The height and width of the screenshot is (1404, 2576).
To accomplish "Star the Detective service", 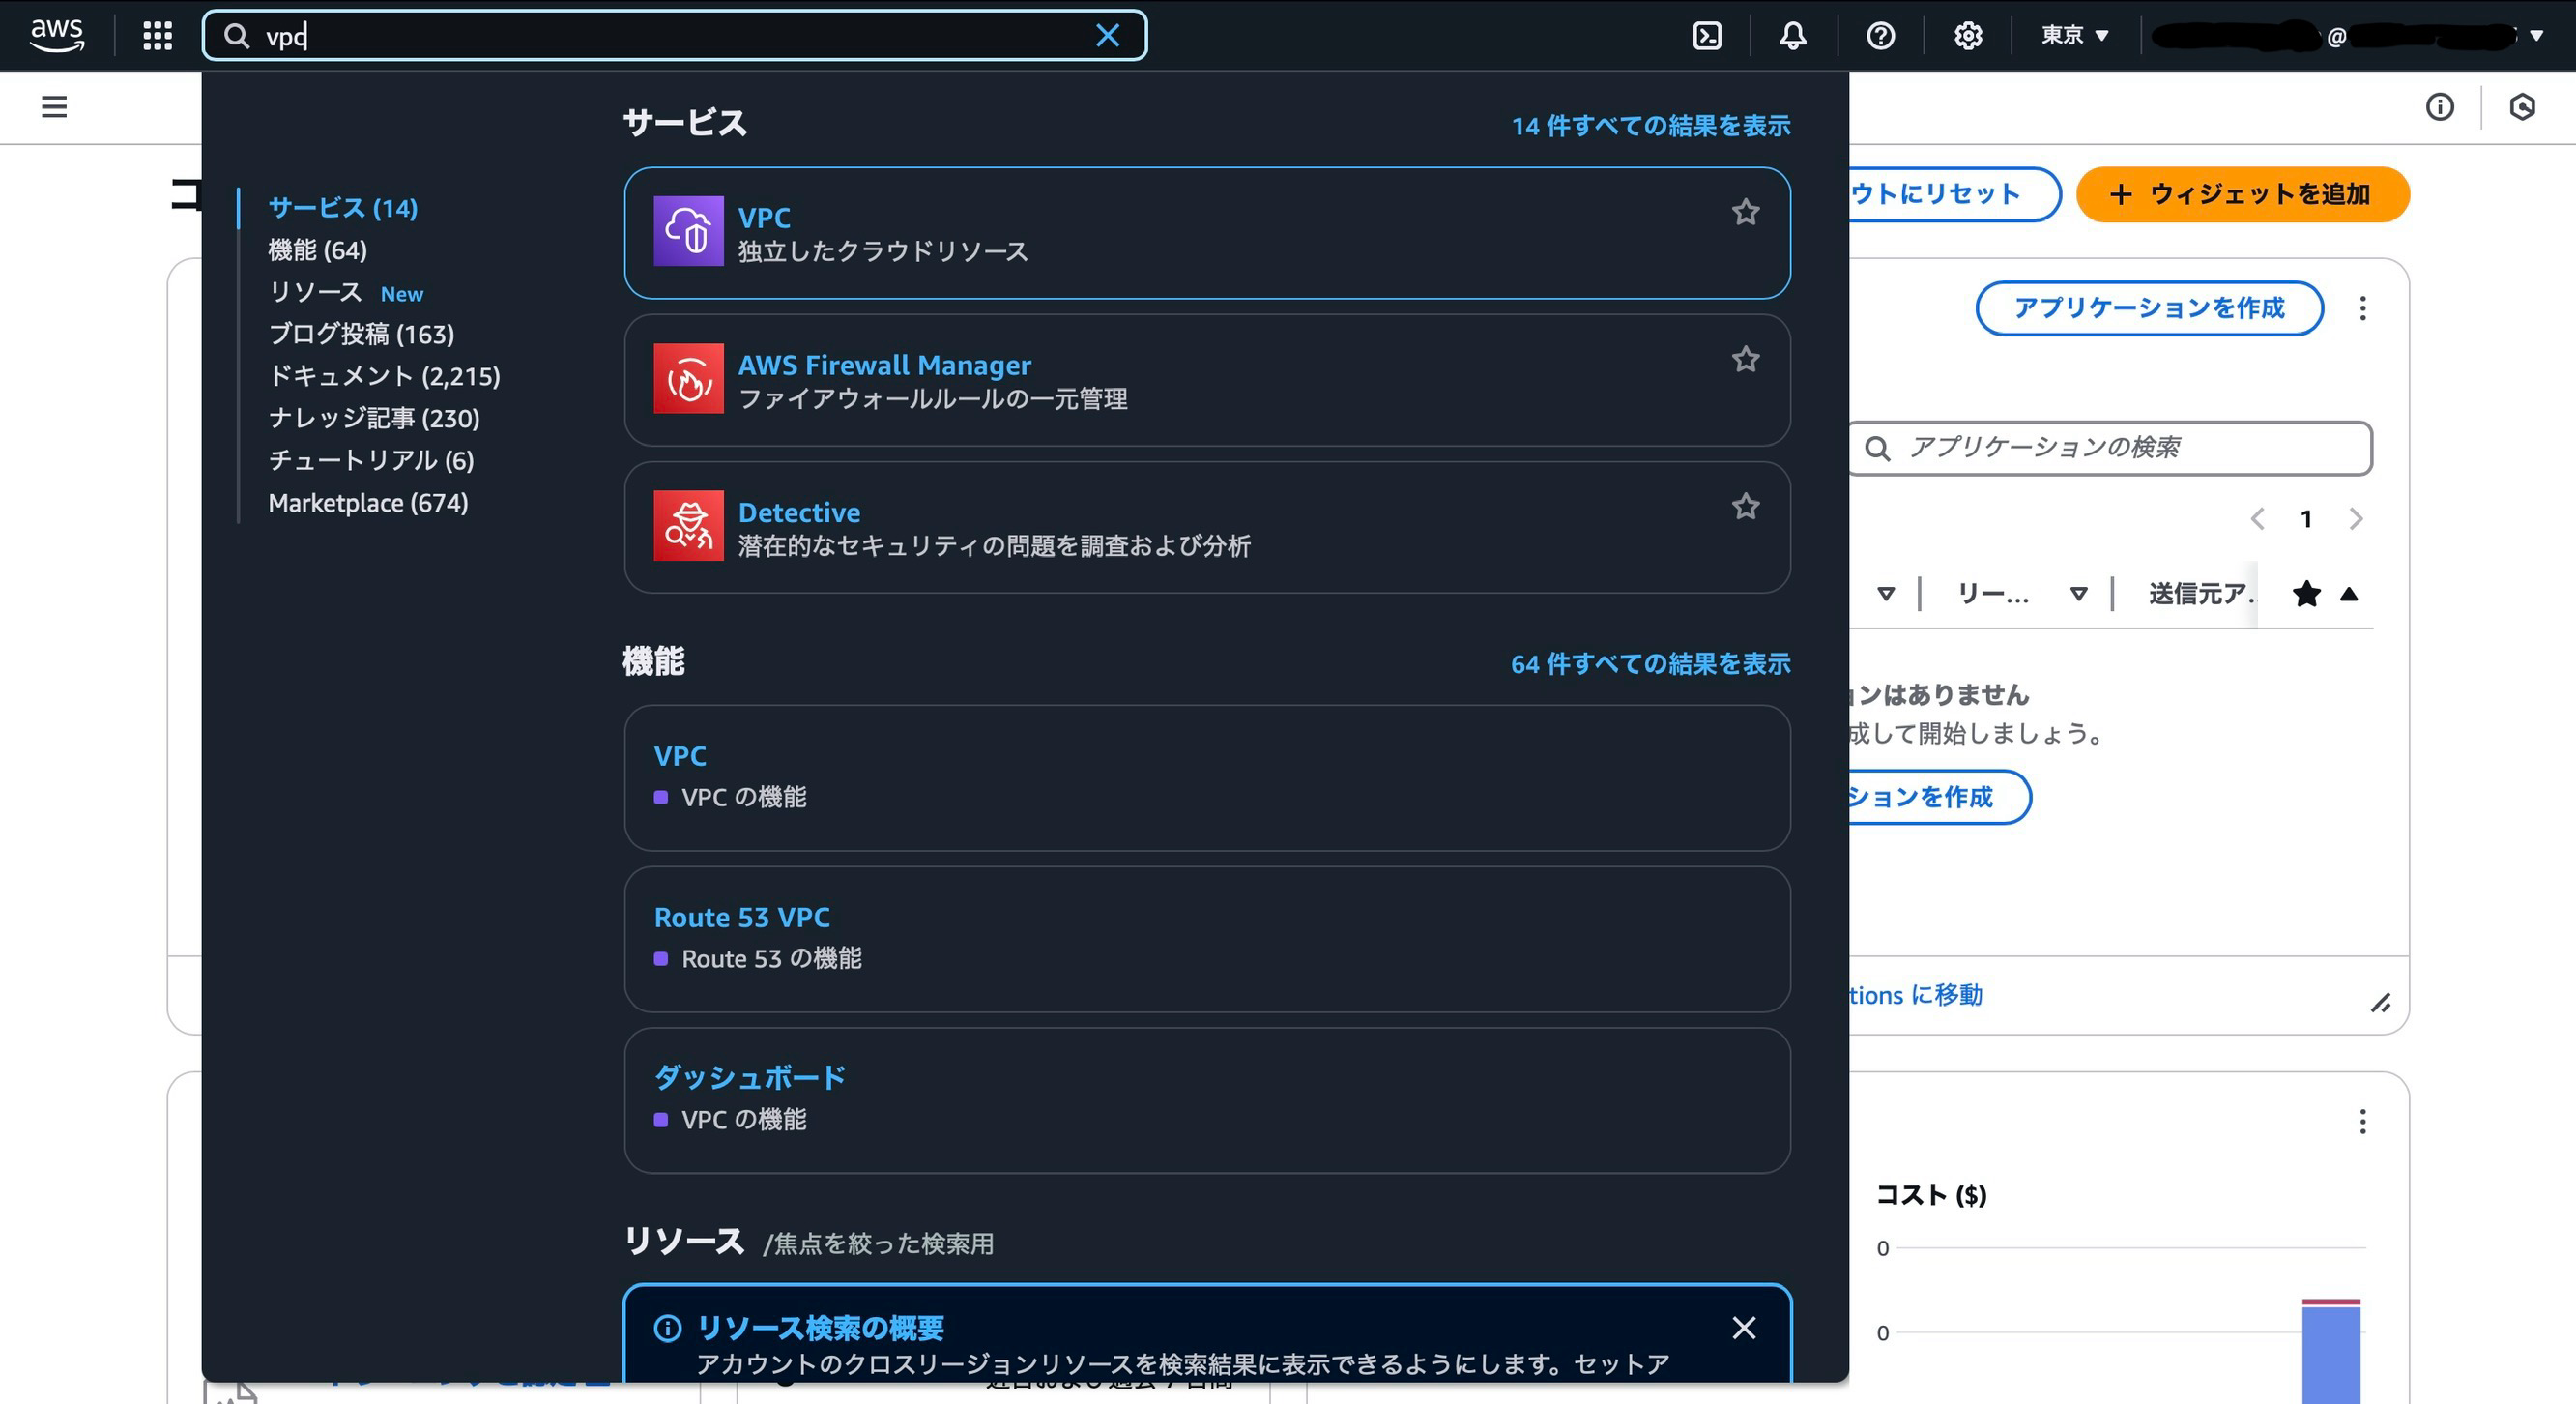I will (1745, 506).
